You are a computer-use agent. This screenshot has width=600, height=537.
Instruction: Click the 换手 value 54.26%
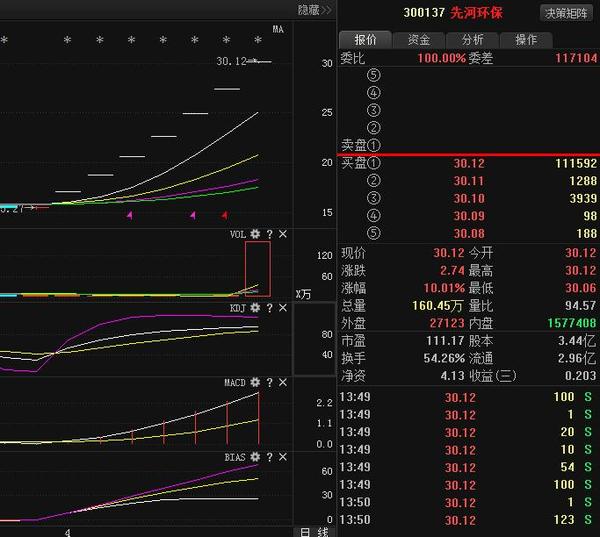pyautogui.click(x=444, y=358)
